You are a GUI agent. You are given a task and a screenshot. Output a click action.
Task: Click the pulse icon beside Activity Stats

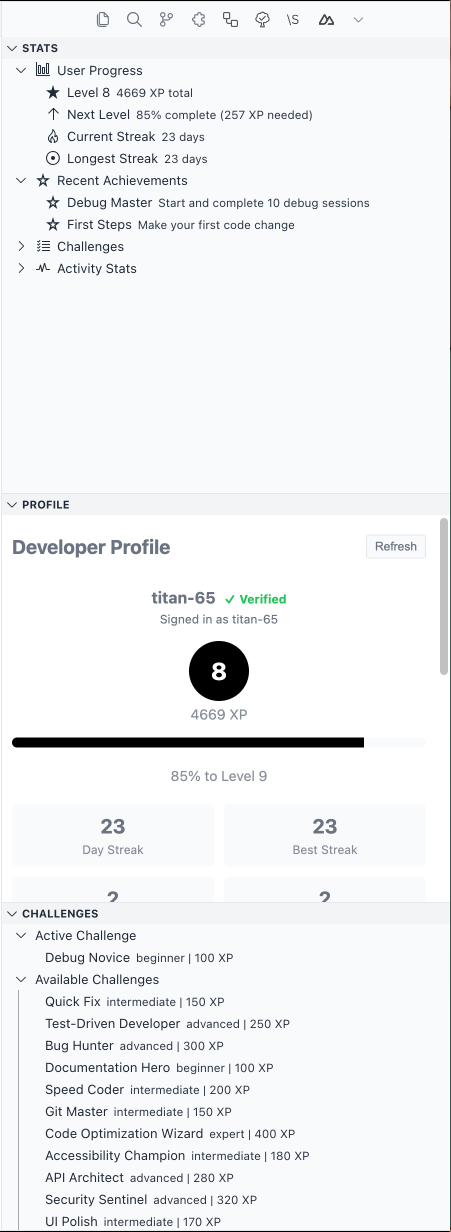point(43,268)
